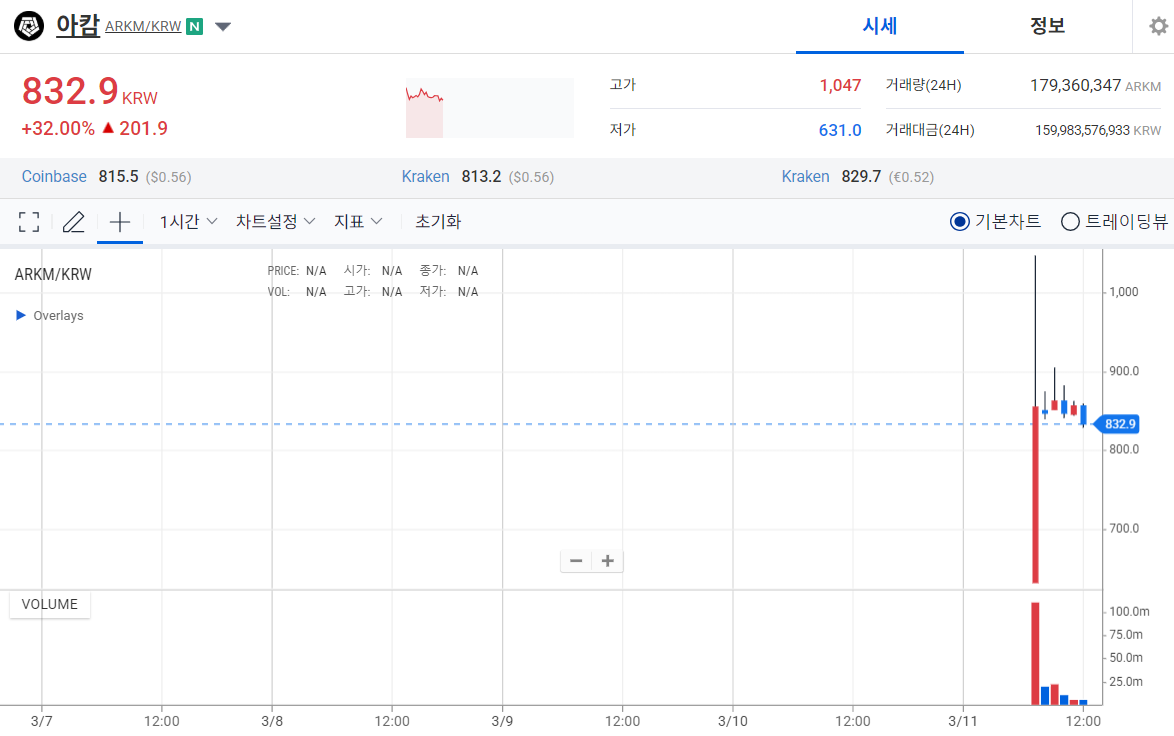This screenshot has height=736, width=1174.
Task: Open the market selector dropdown arrow
Action: (223, 27)
